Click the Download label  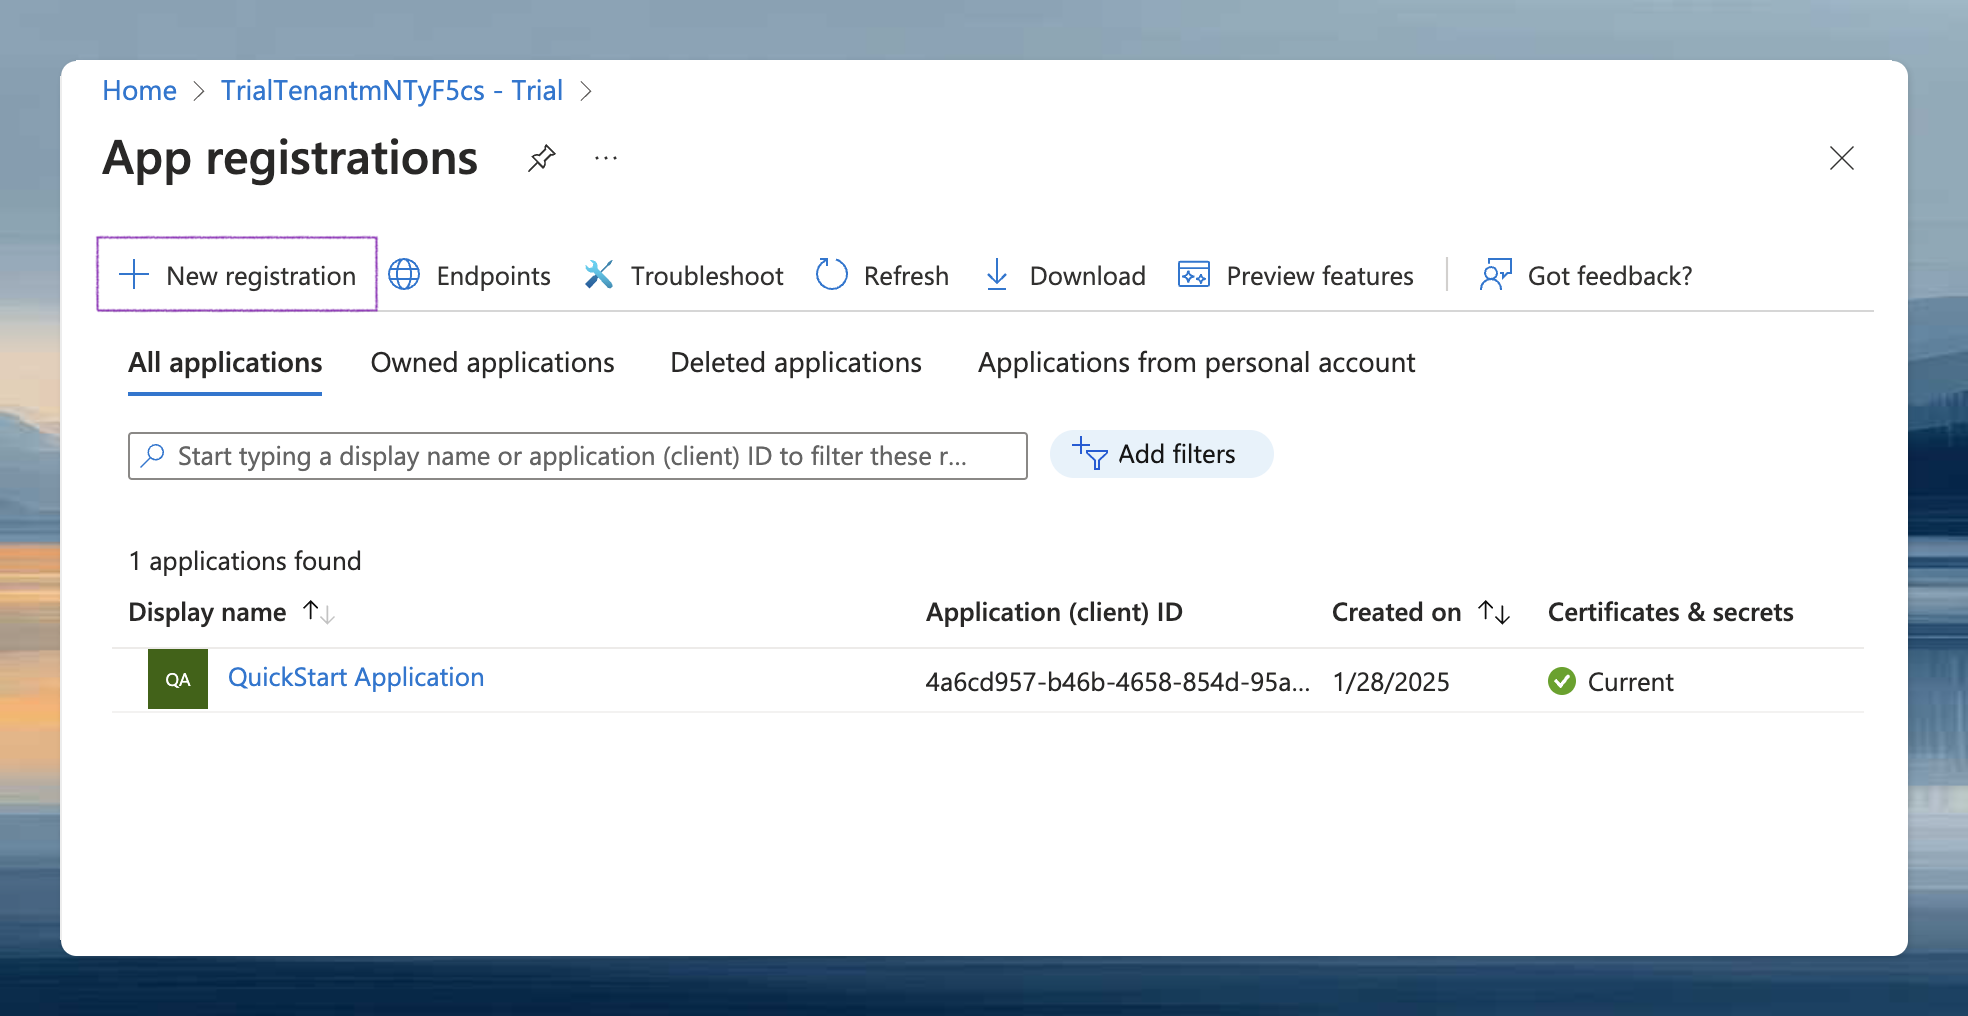coord(1088,276)
